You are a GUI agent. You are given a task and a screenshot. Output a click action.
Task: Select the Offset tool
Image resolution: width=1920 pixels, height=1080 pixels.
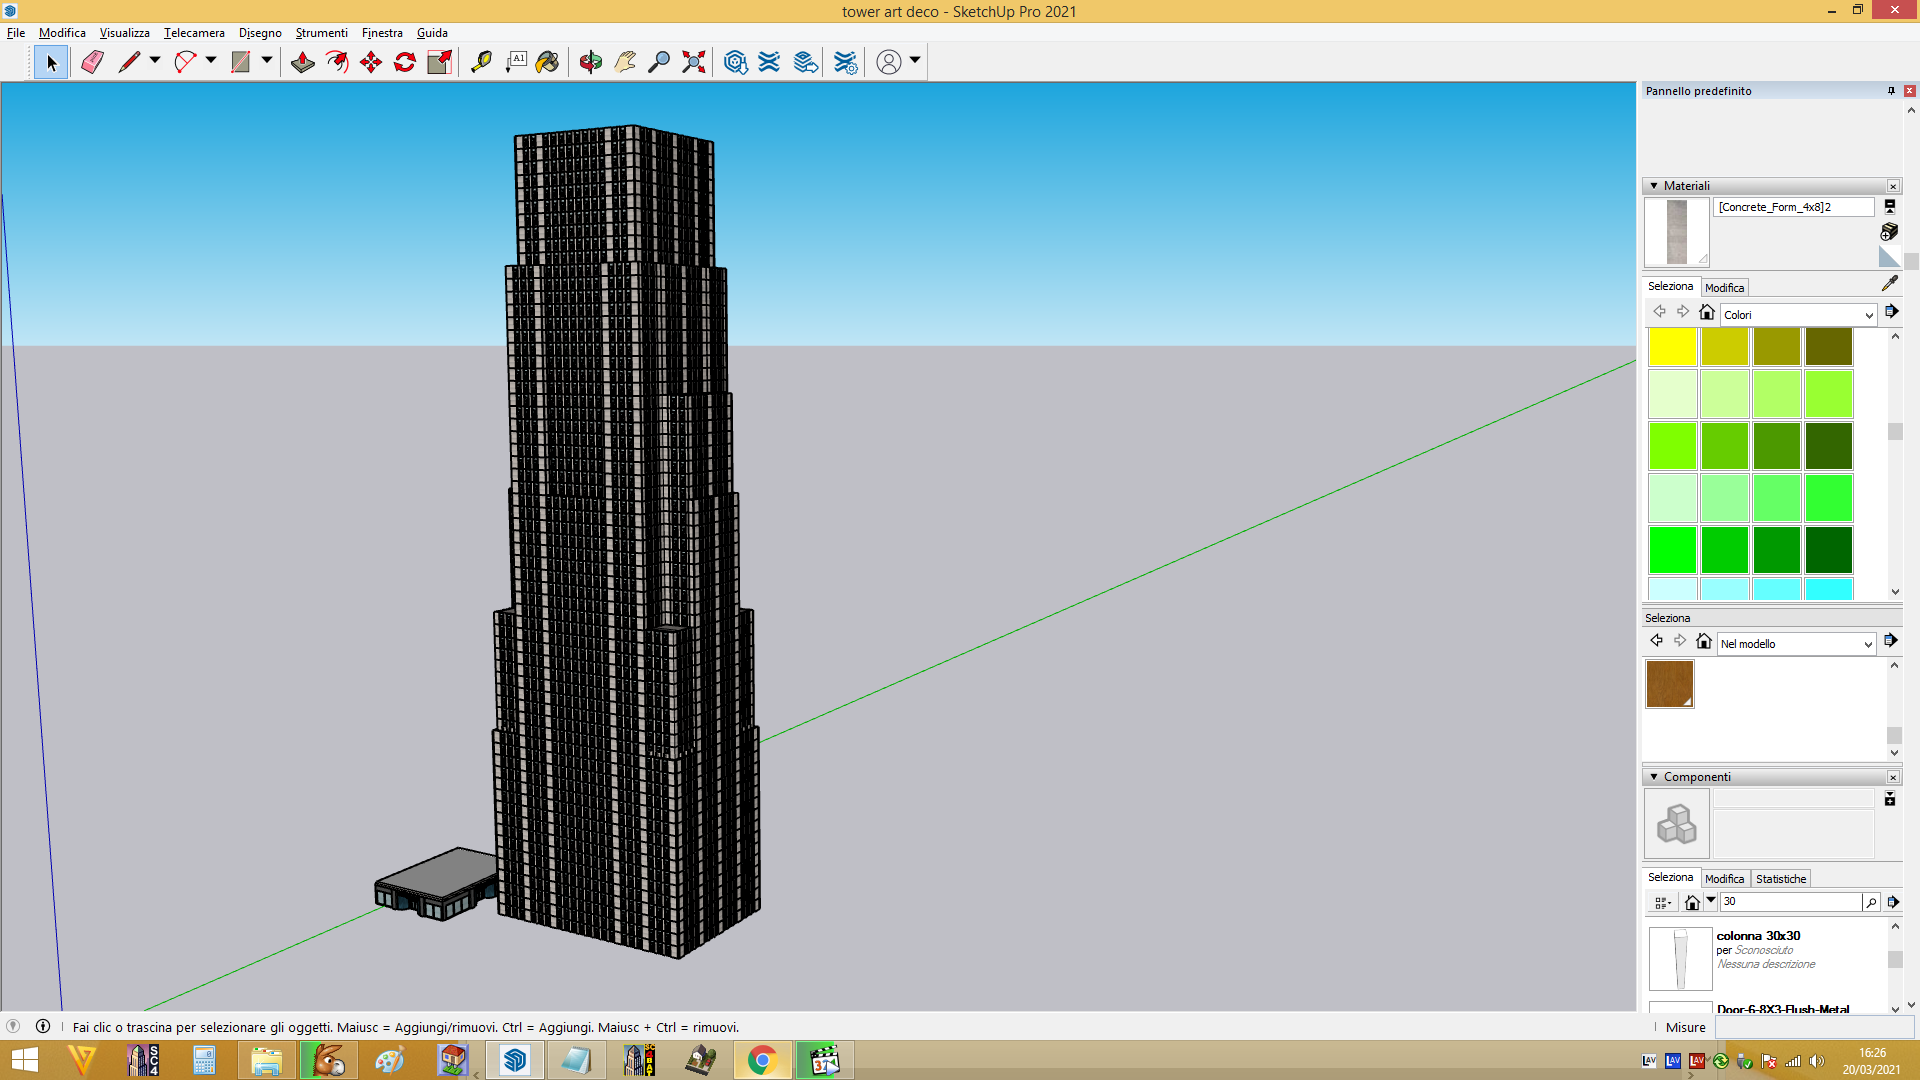click(x=337, y=62)
